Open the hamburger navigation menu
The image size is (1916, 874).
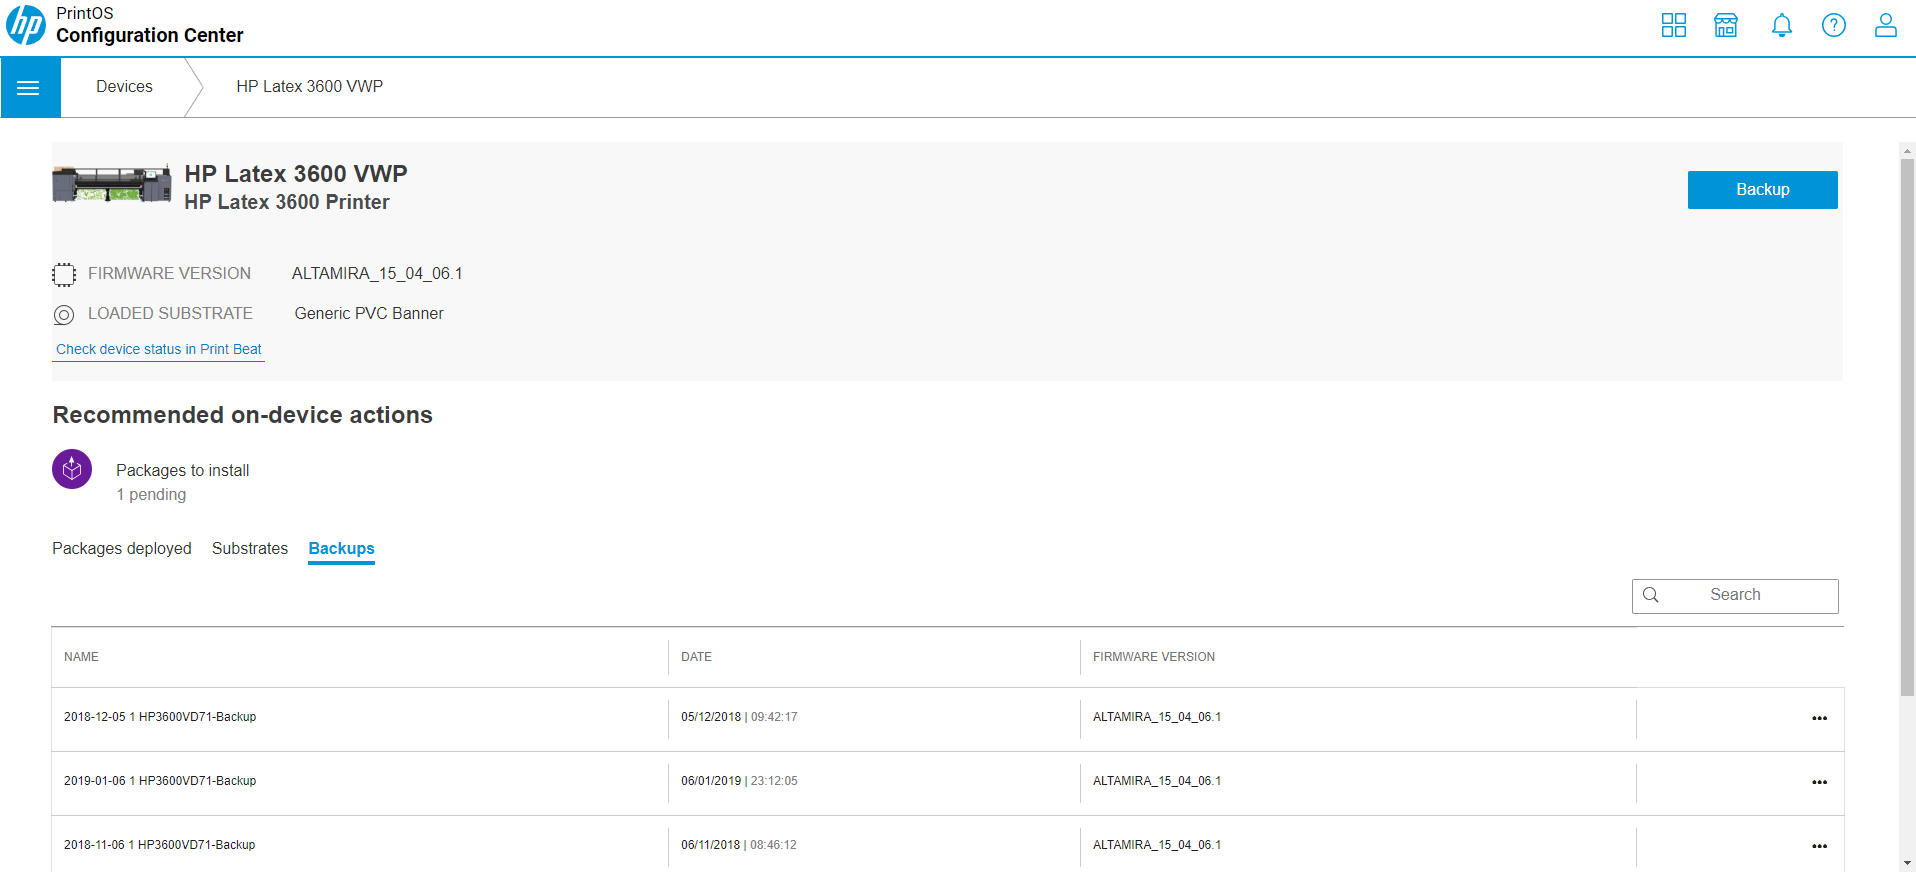[x=29, y=88]
